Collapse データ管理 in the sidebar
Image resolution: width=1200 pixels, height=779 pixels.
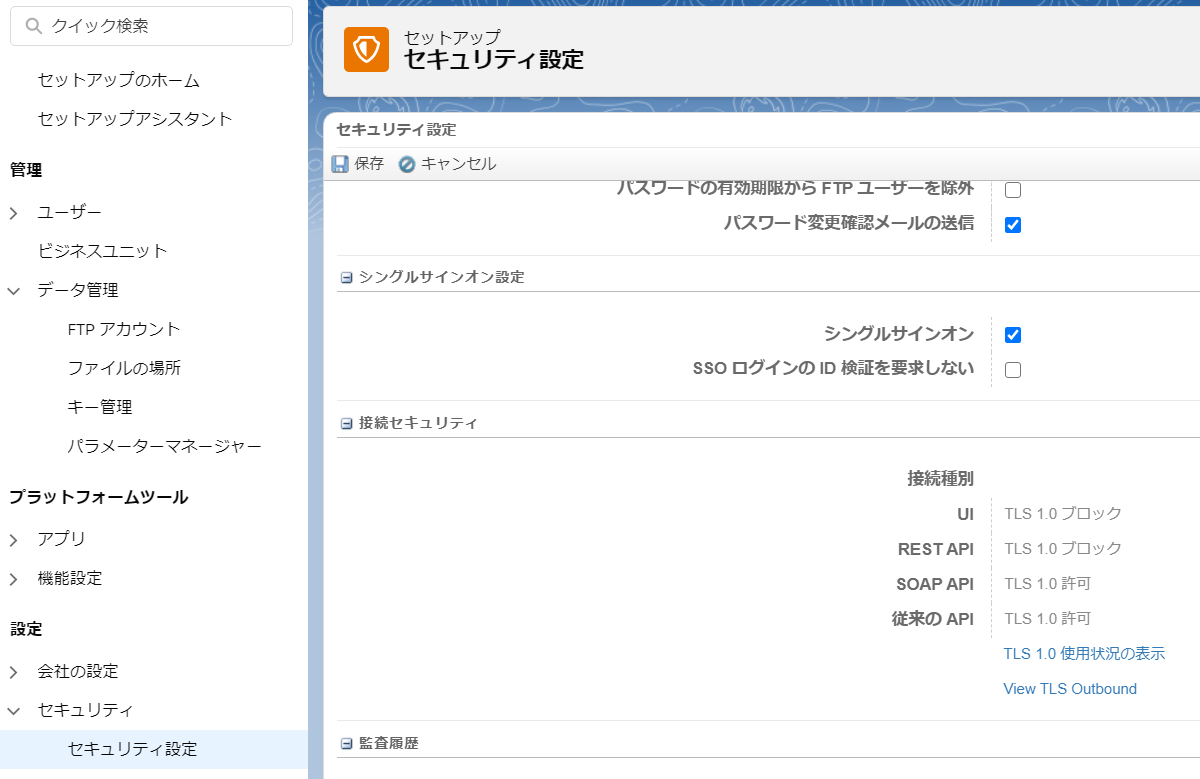(12, 290)
